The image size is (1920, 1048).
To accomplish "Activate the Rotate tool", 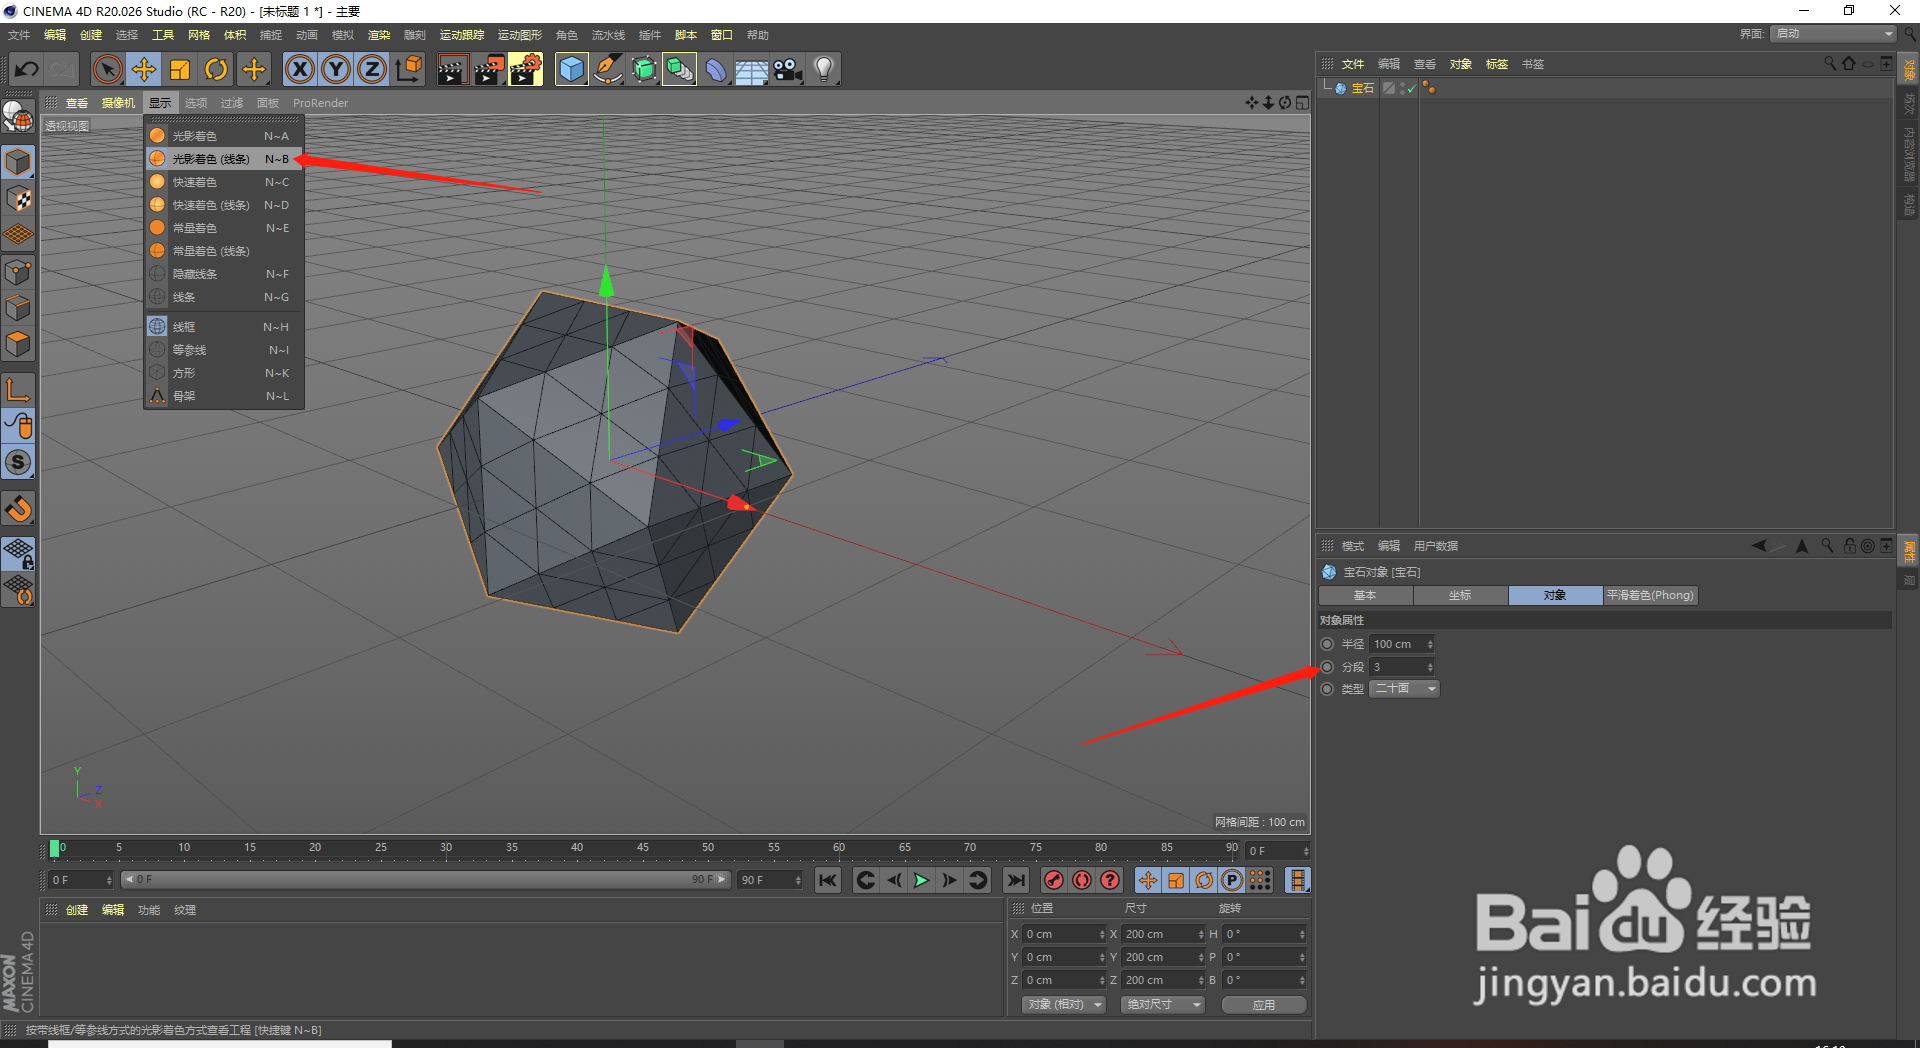I will [216, 69].
